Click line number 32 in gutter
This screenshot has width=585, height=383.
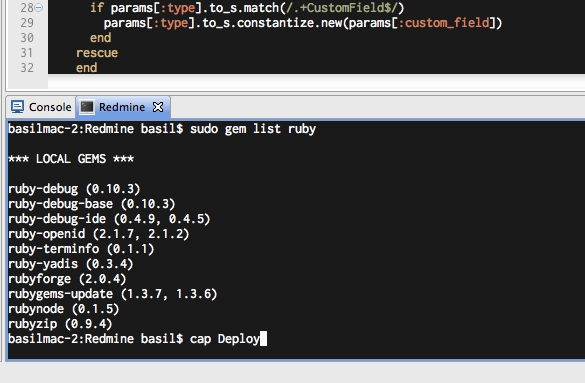[27, 68]
